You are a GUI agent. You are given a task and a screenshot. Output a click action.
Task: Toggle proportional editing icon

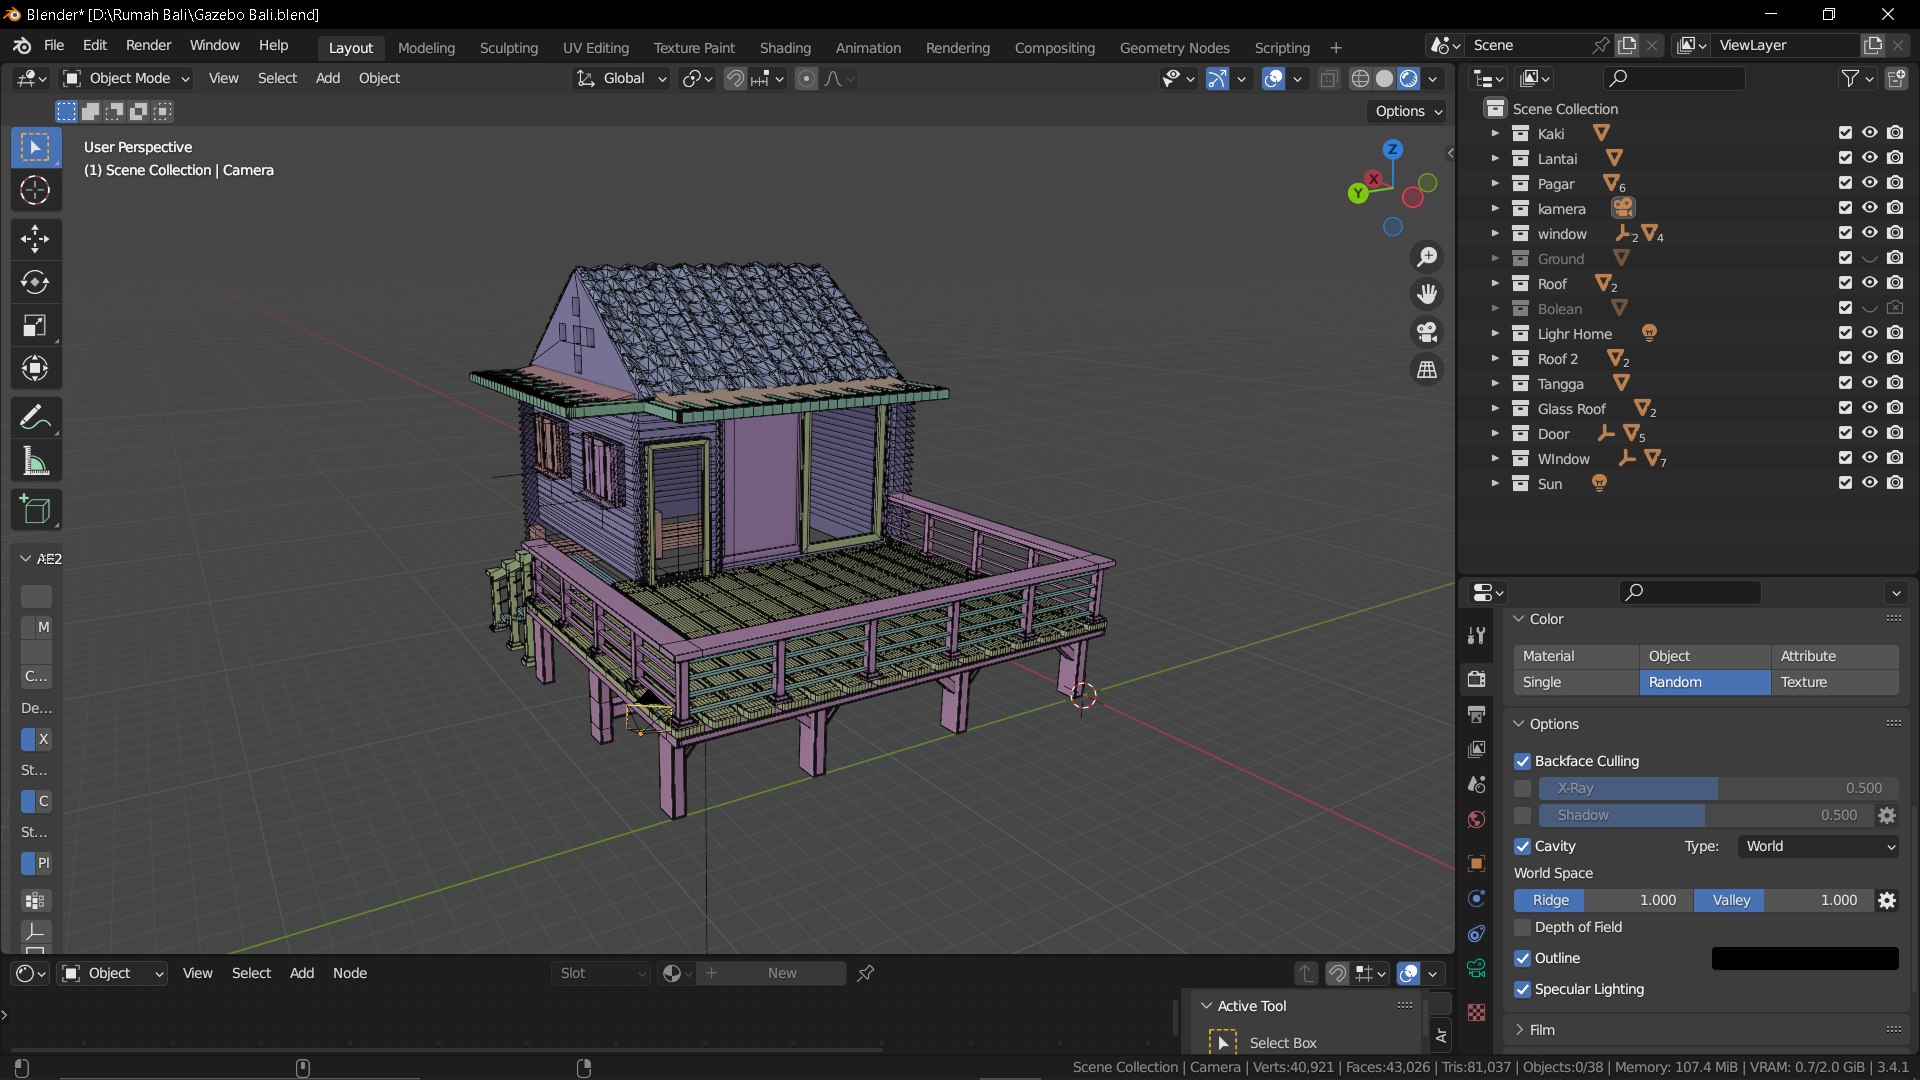(806, 78)
